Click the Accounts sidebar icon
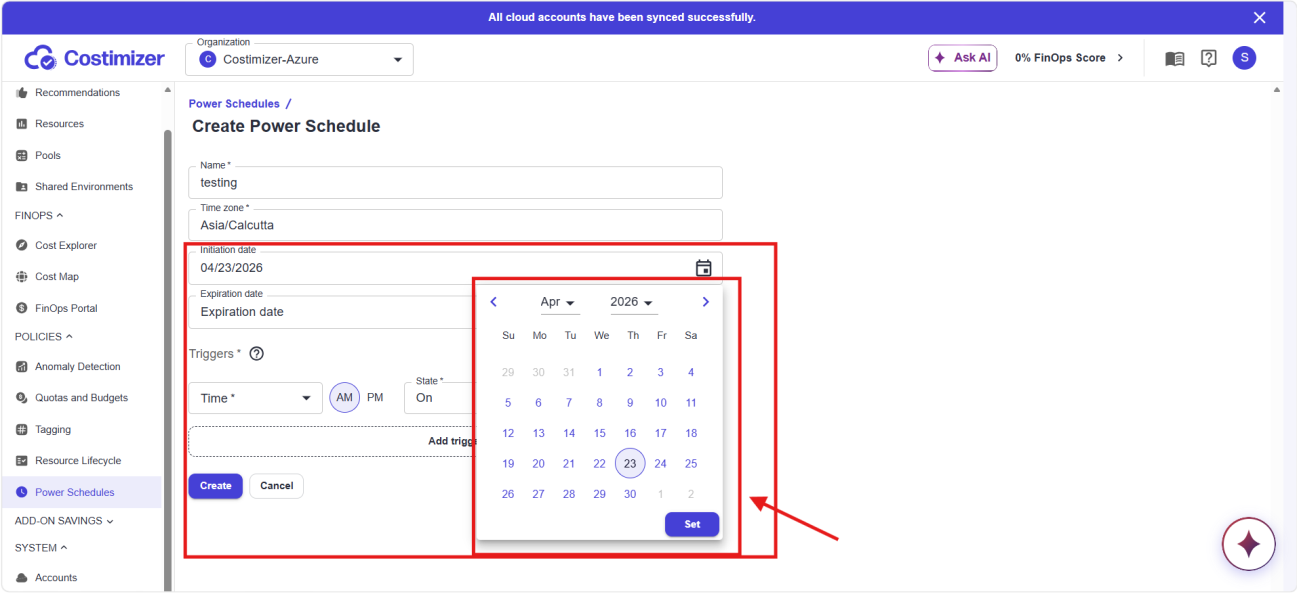 pyautogui.click(x=22, y=578)
